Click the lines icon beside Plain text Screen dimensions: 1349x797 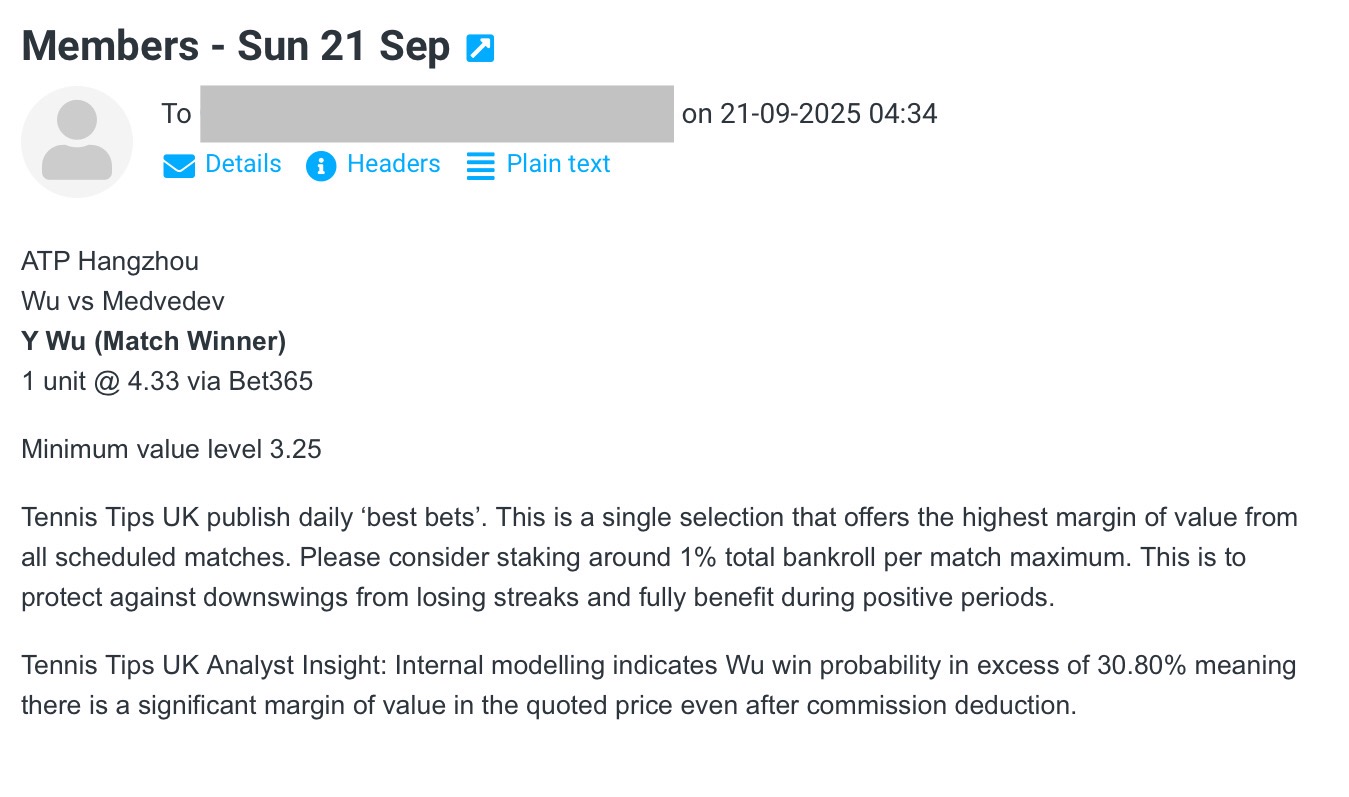click(481, 166)
